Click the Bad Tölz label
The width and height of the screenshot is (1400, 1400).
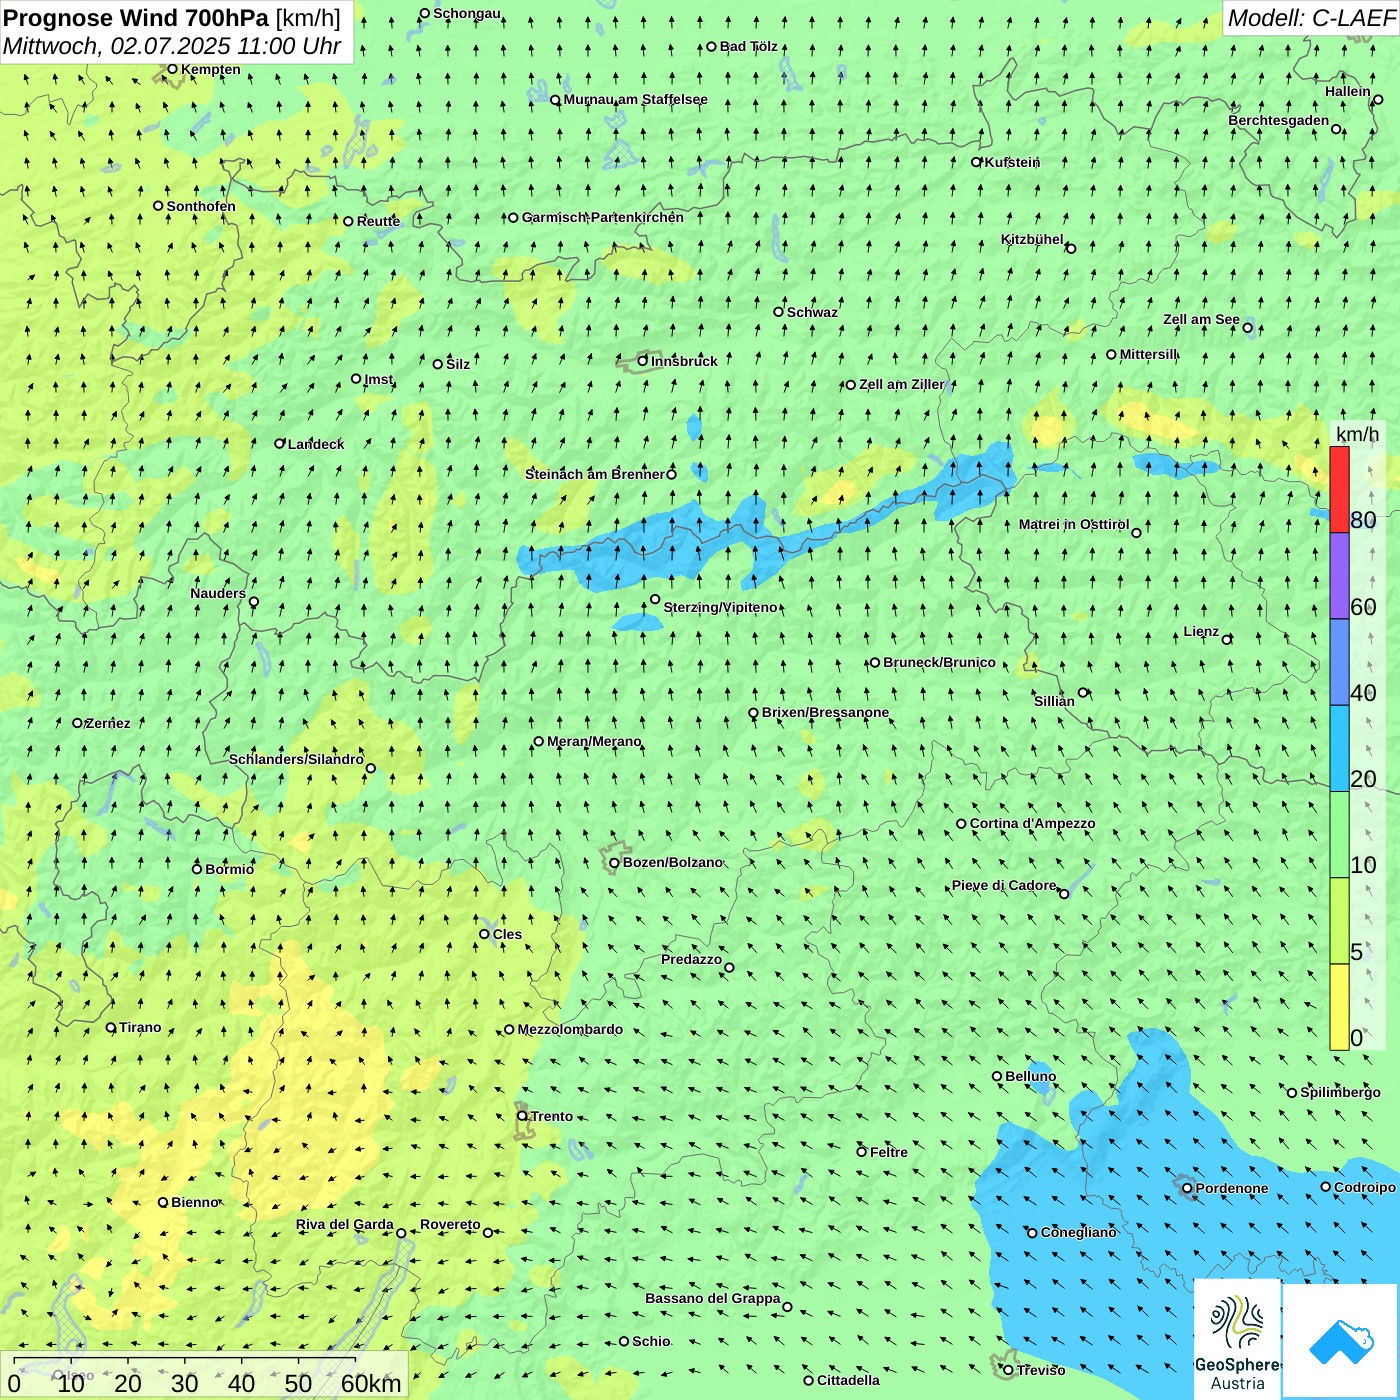749,46
